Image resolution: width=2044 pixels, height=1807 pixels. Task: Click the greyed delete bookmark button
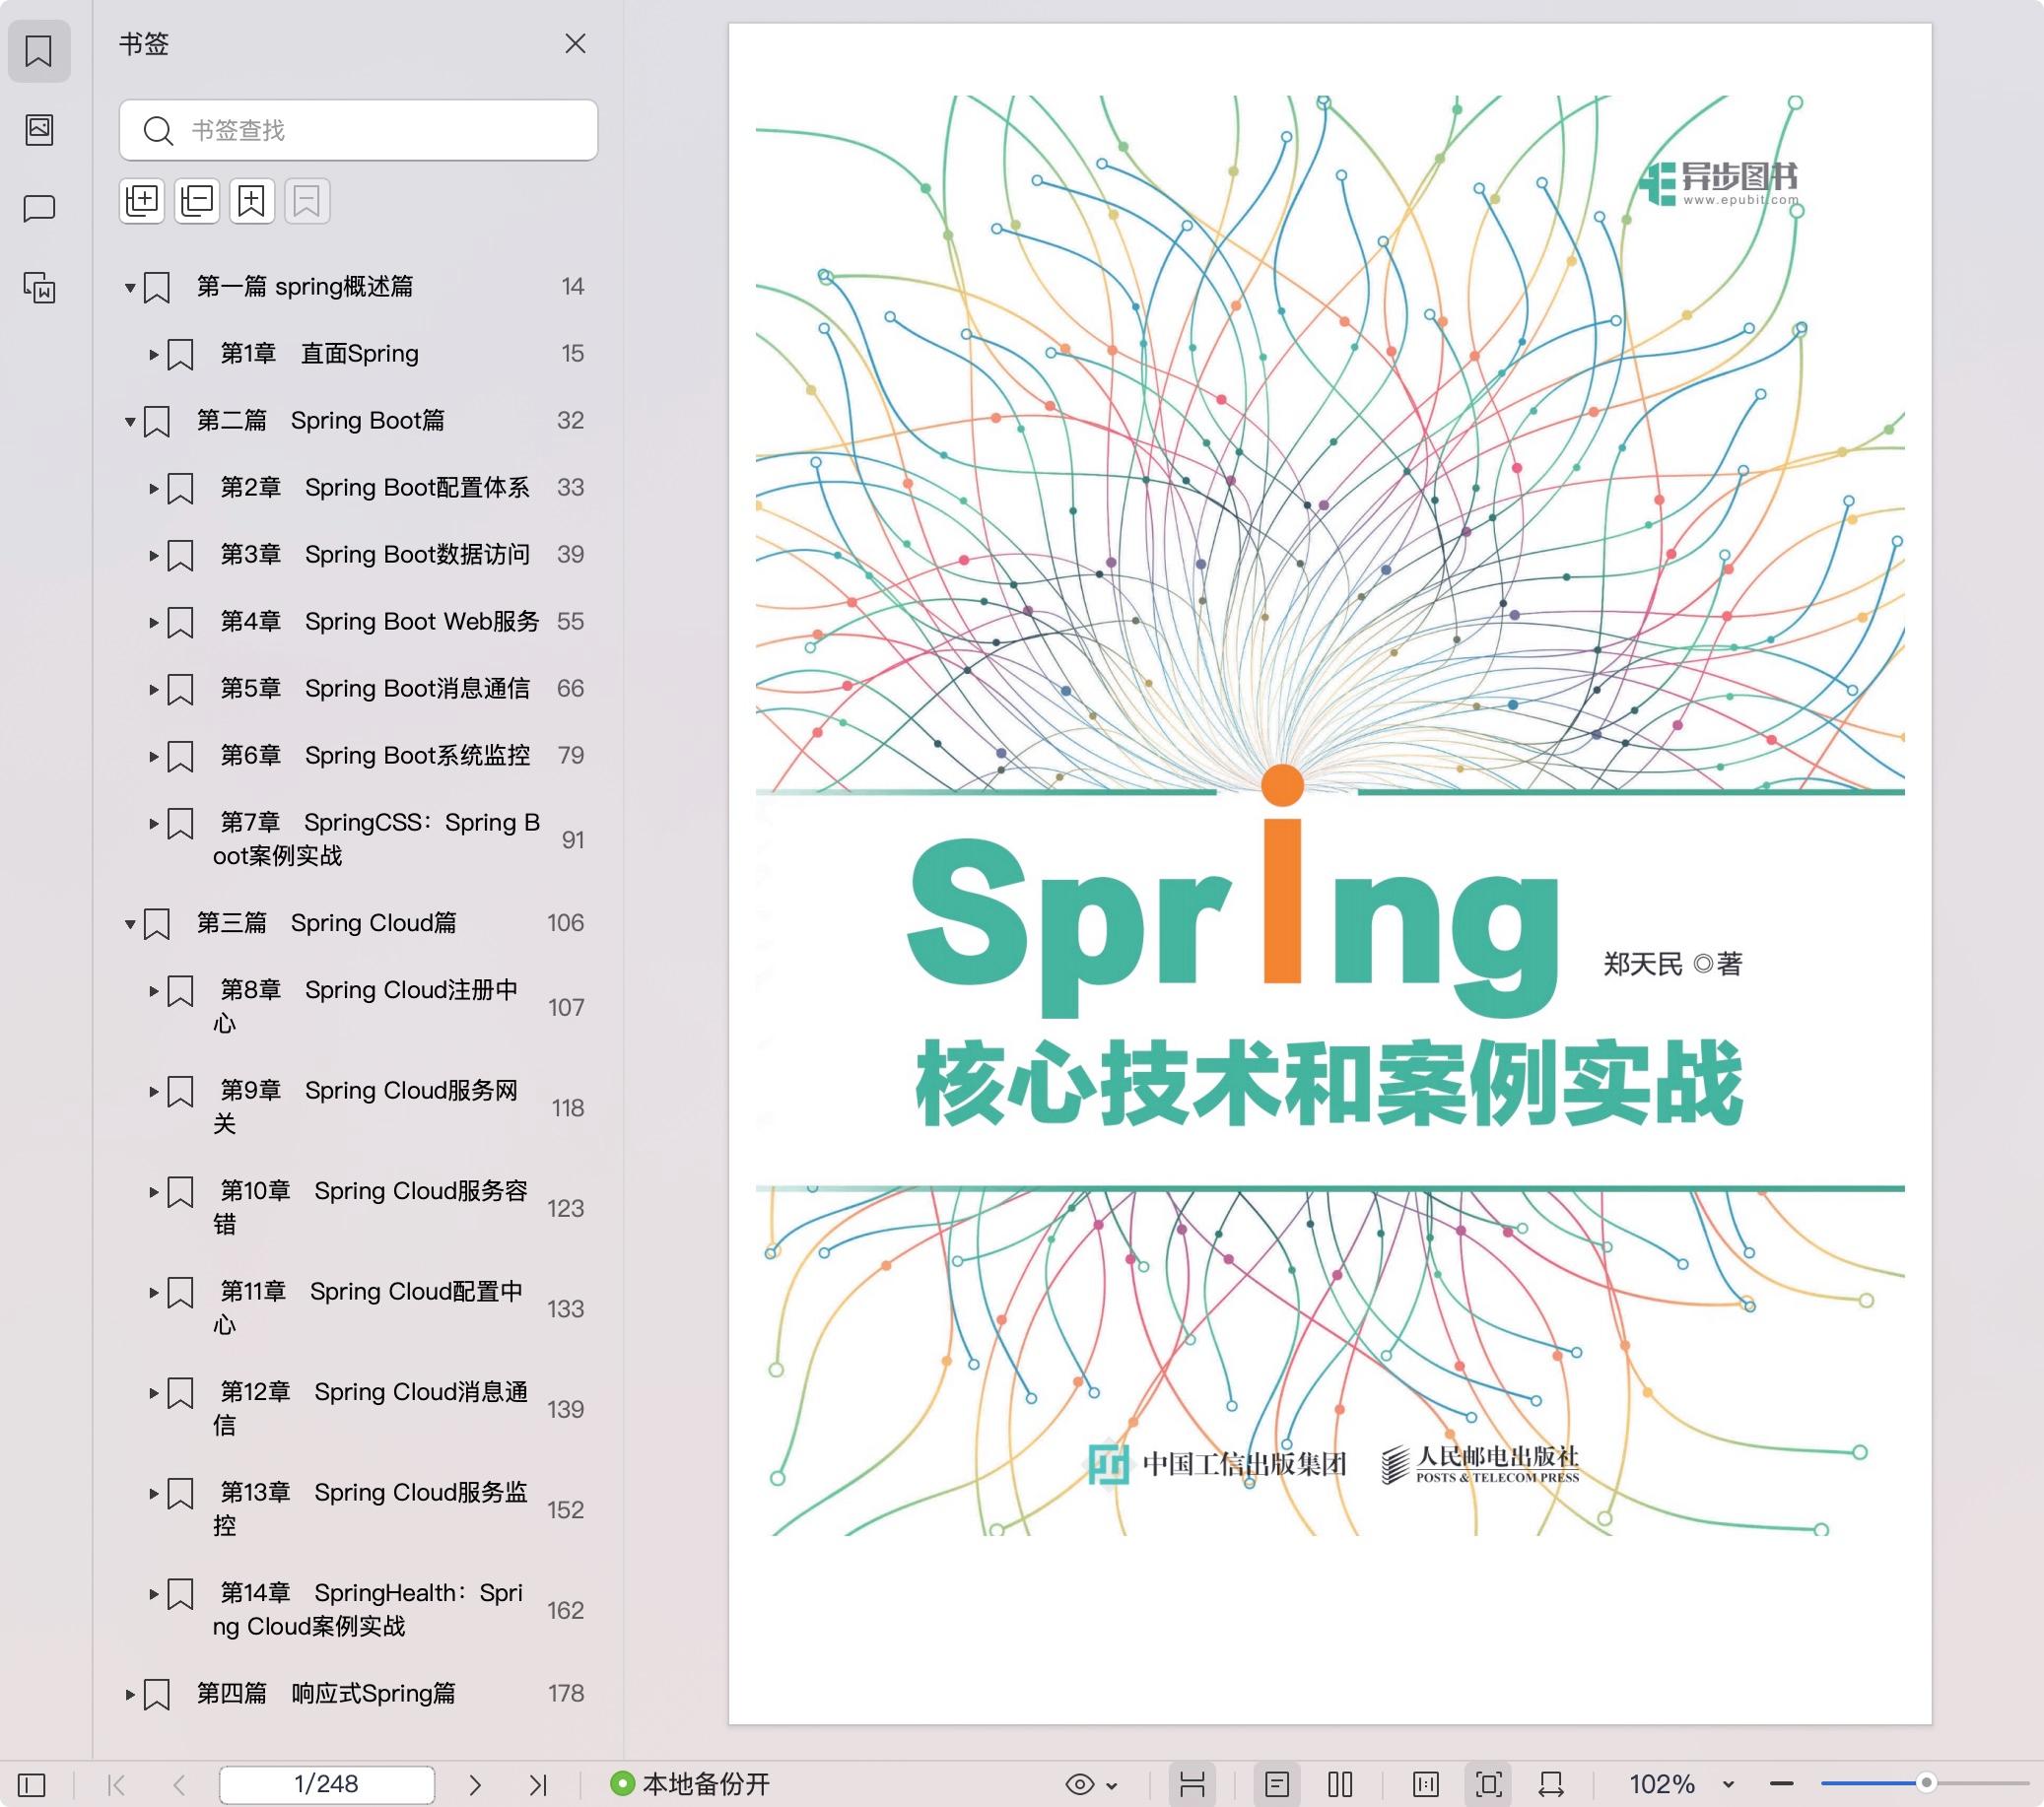(307, 201)
